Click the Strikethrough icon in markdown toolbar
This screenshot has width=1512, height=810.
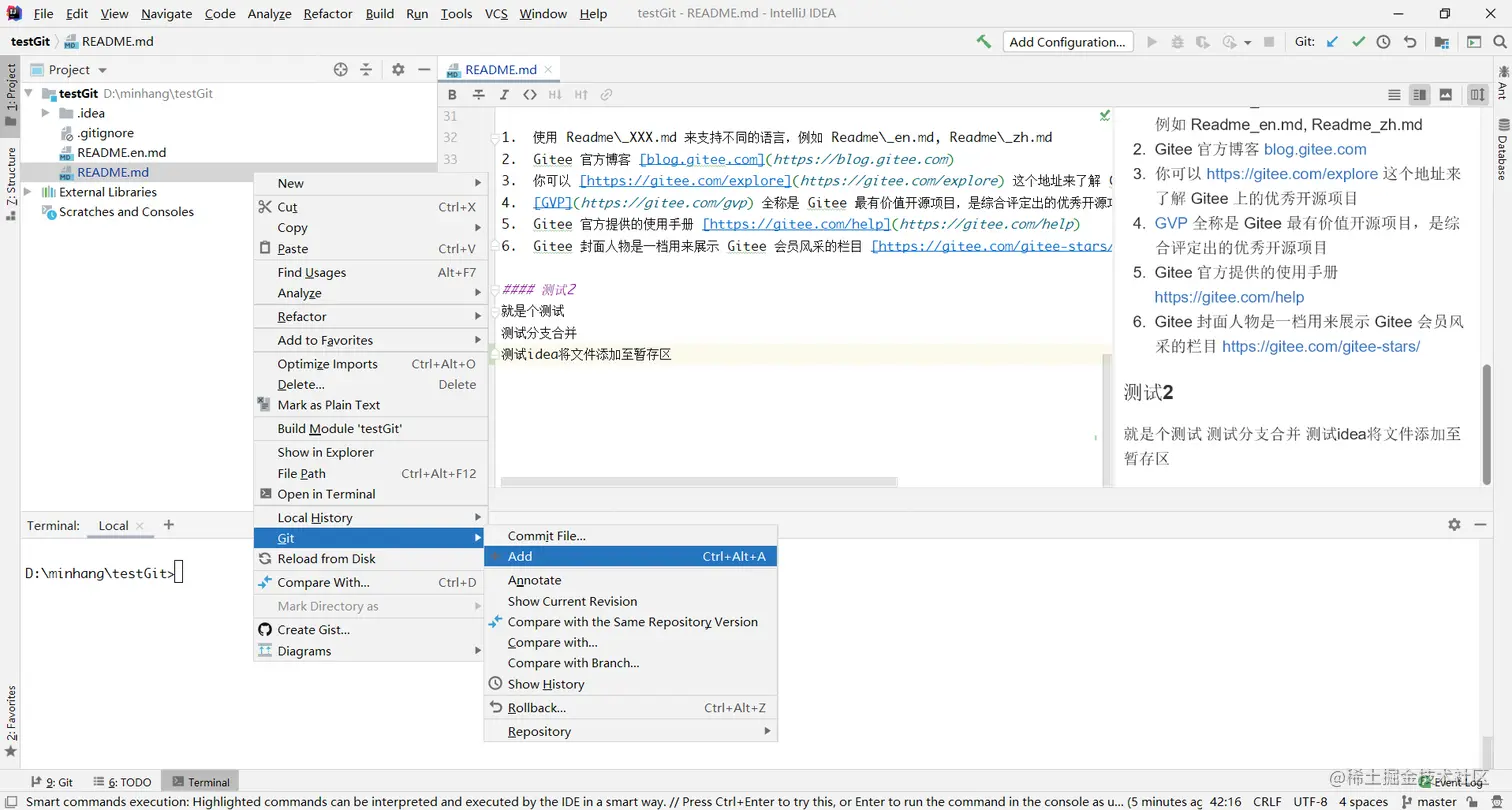478,95
